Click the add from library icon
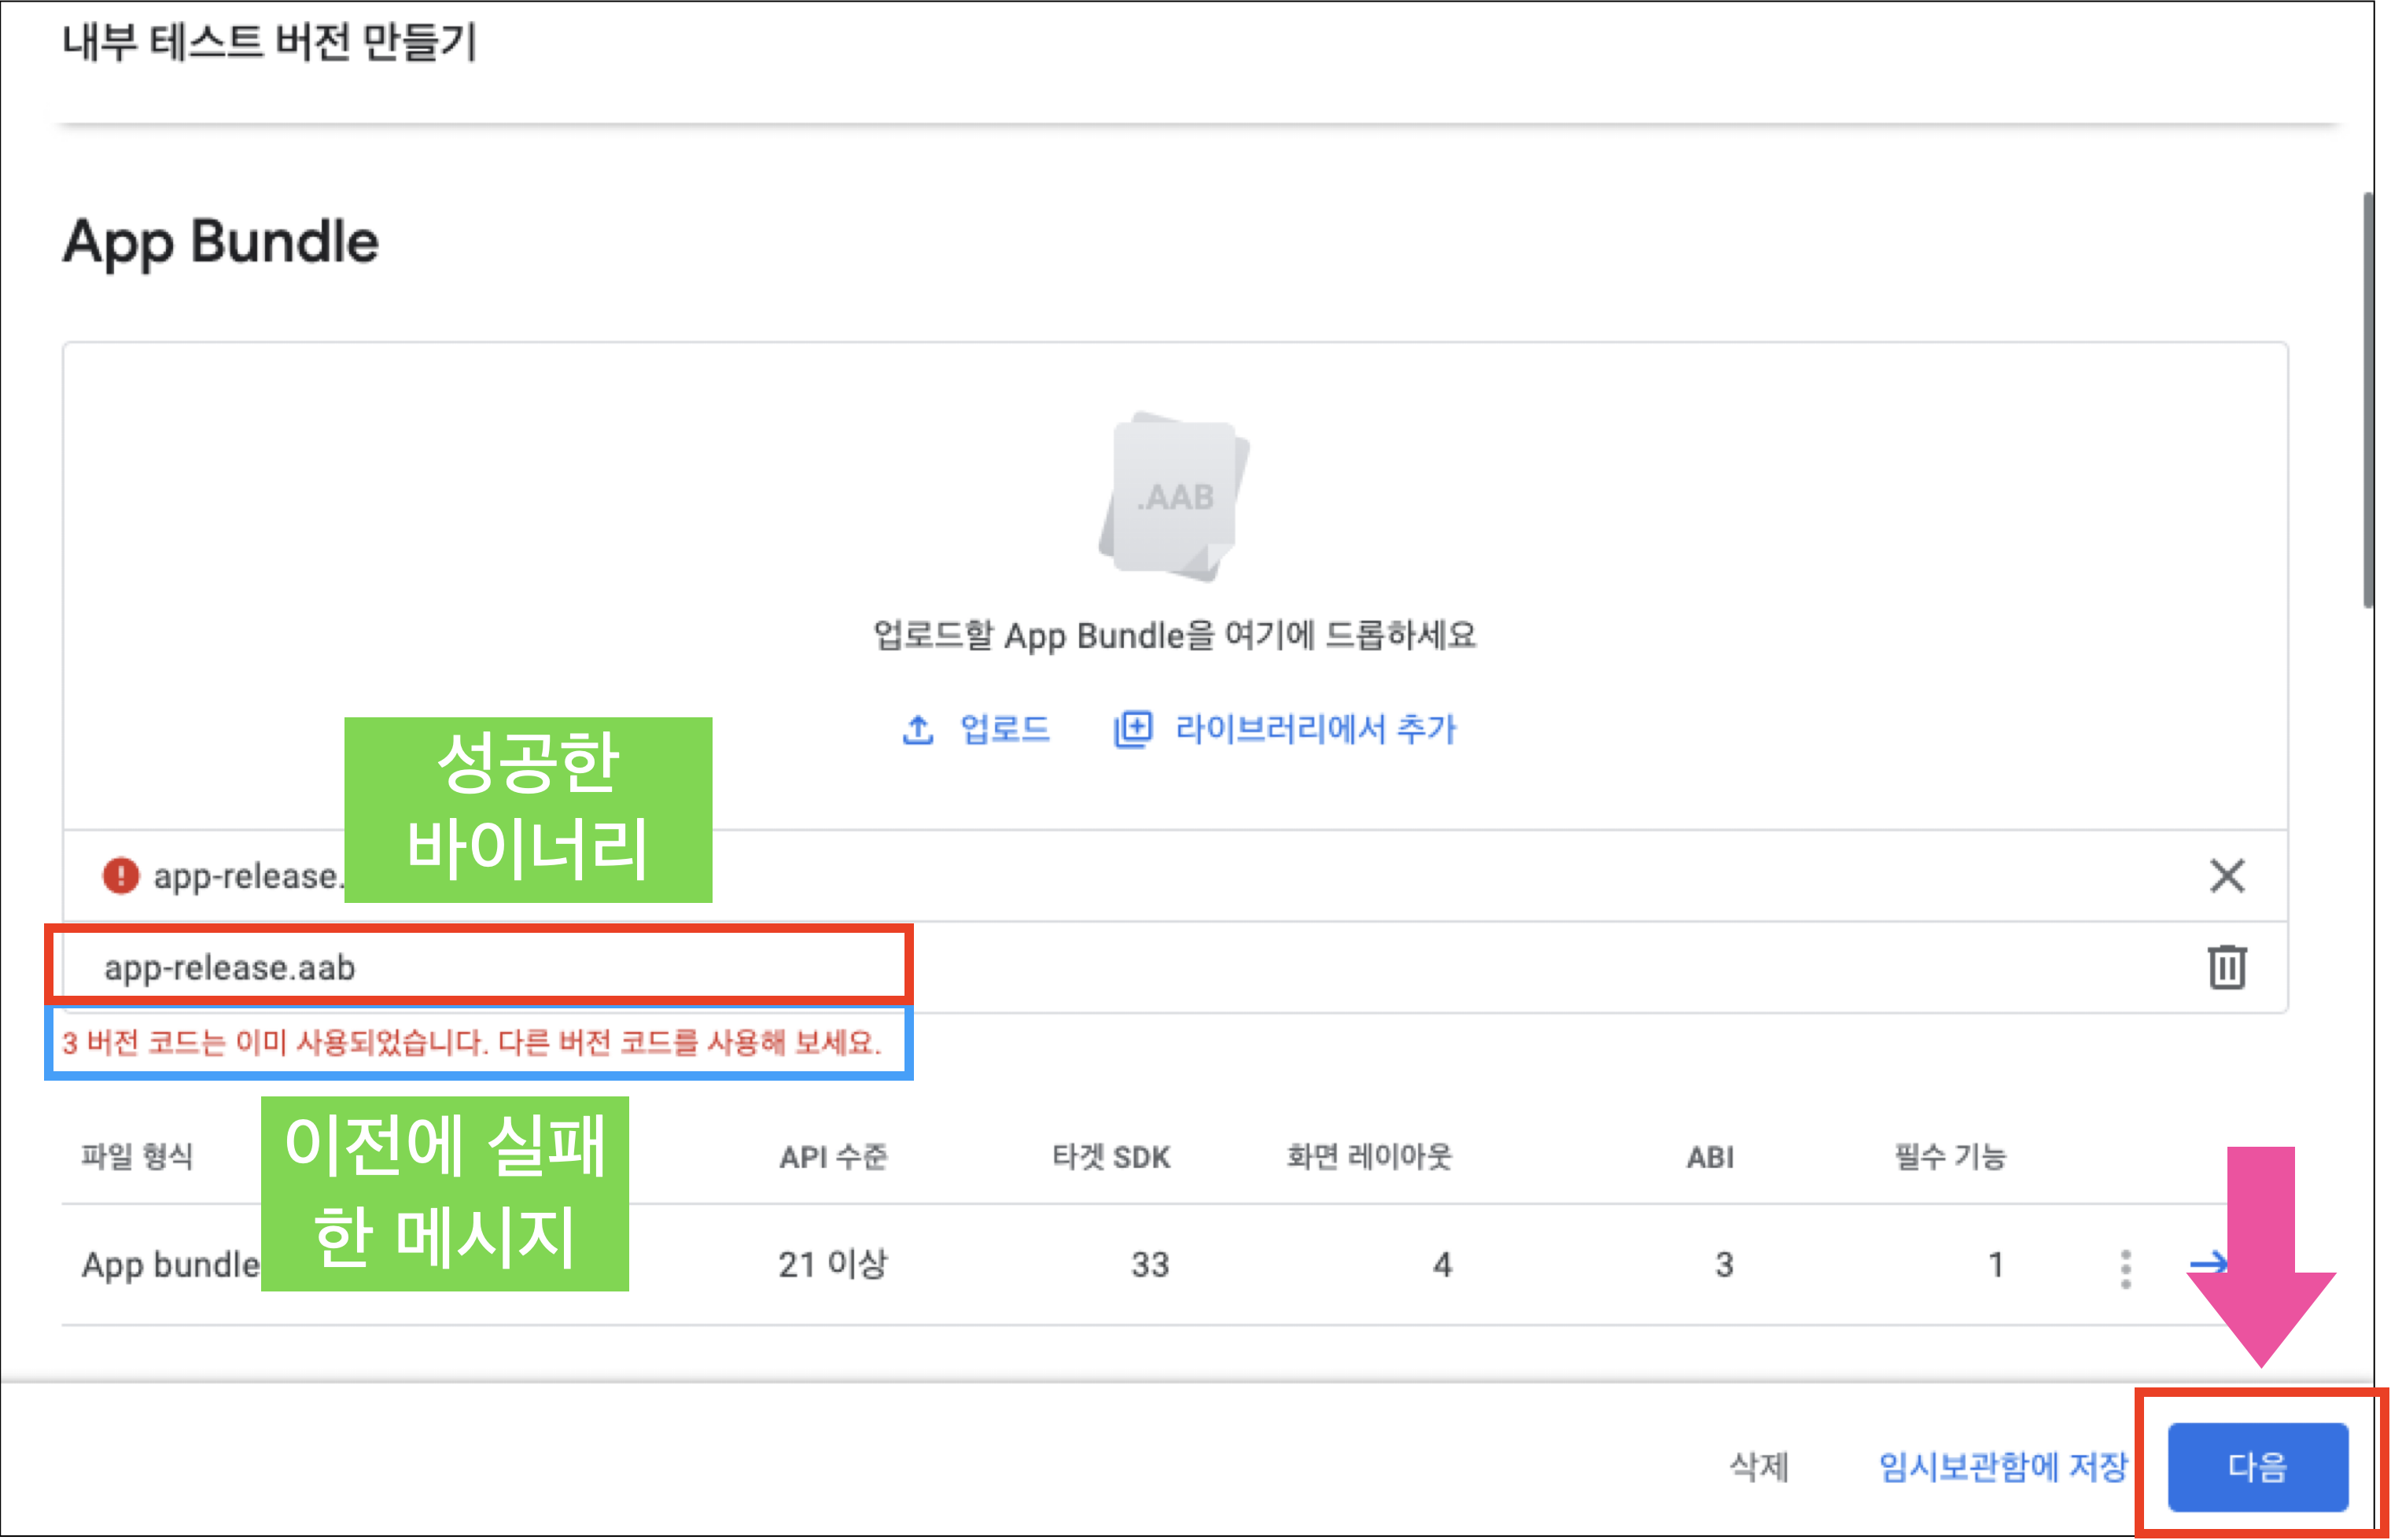Screen dimensions: 2391x1540 (x=1133, y=729)
